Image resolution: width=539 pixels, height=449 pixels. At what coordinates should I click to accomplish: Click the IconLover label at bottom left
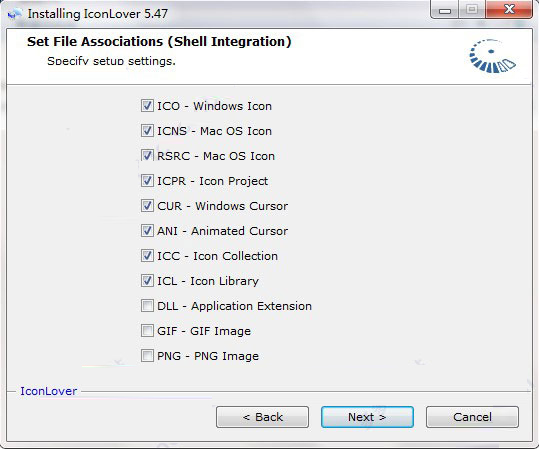click(48, 391)
